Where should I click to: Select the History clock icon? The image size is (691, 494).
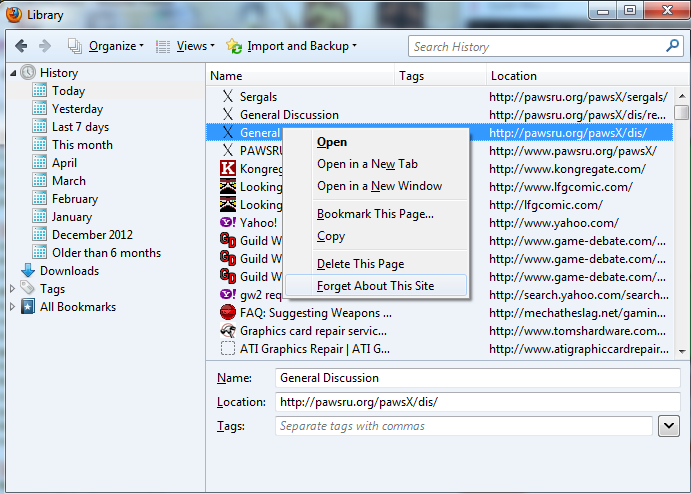pyautogui.click(x=28, y=72)
